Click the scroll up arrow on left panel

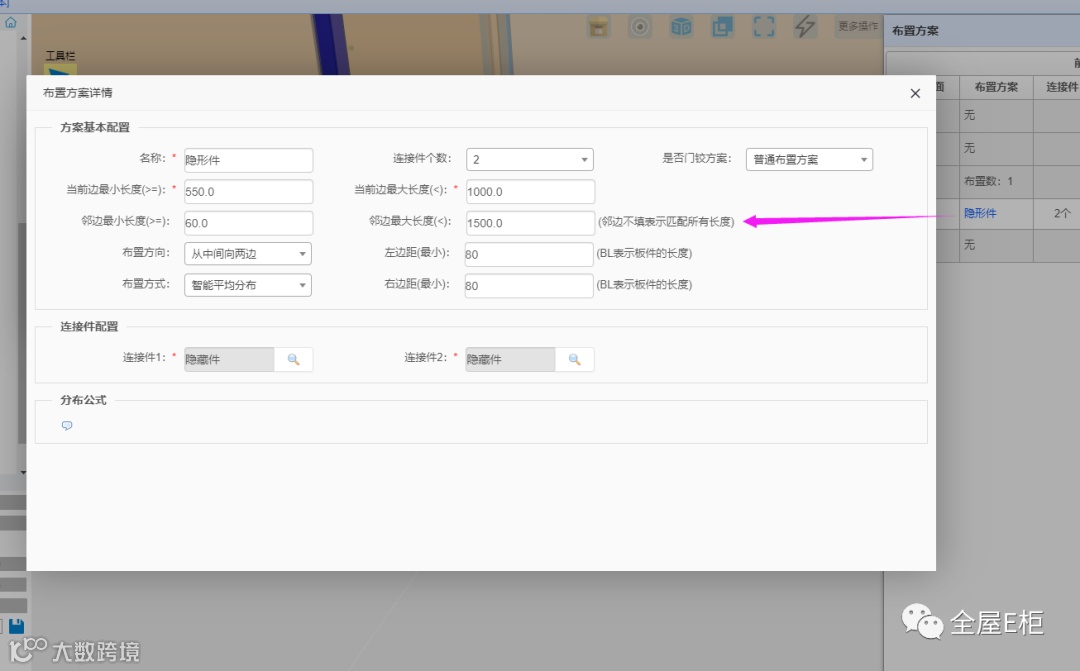[23, 38]
